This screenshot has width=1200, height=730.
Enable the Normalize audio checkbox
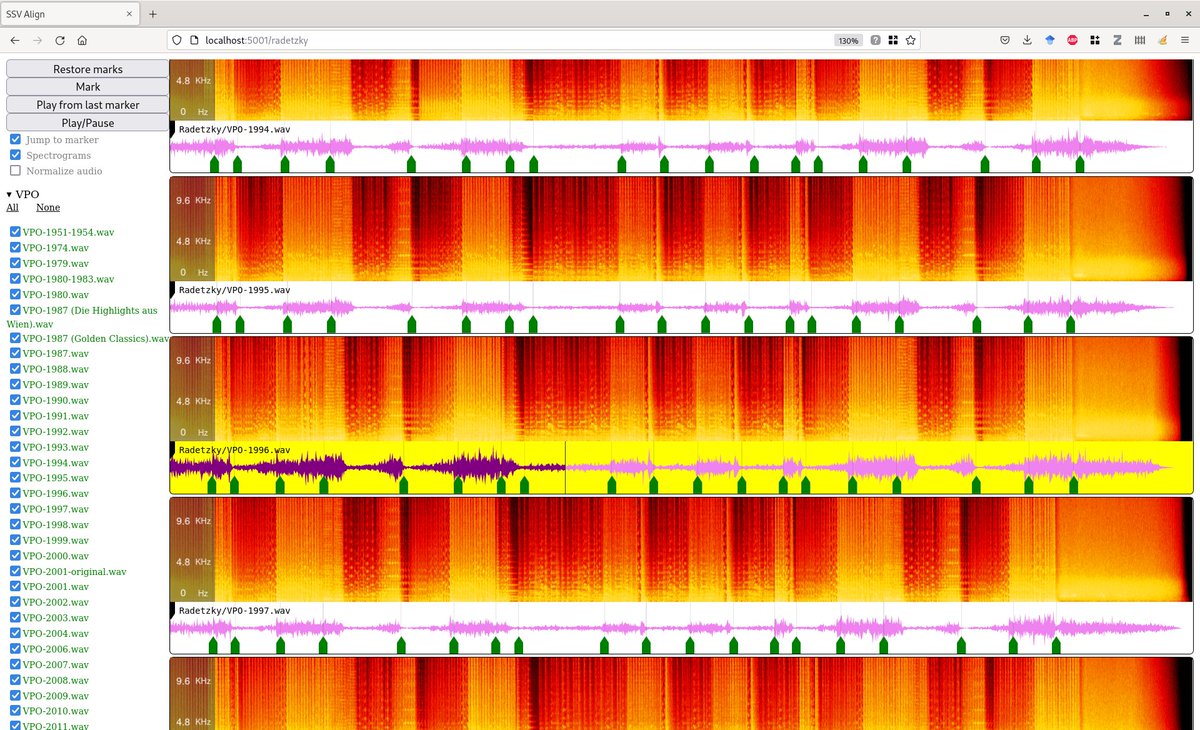15,171
